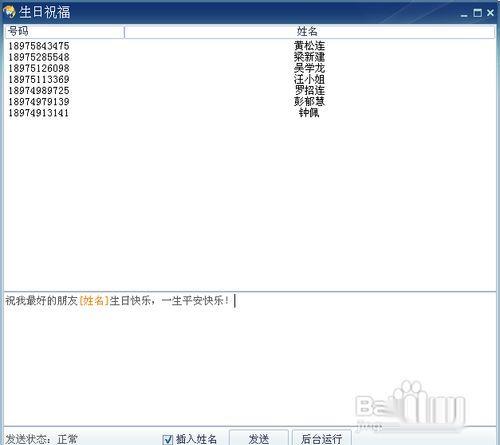Select phone number 18975285548
The width and height of the screenshot is (500, 445).
[x=39, y=57]
